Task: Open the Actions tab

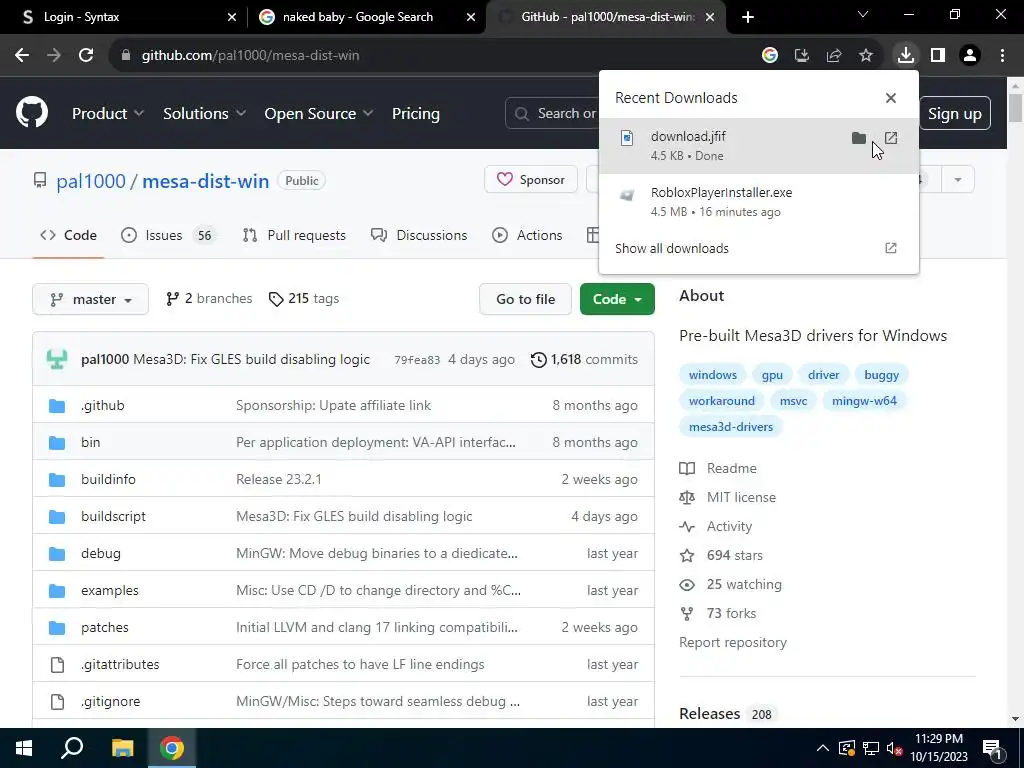Action: coord(527,235)
